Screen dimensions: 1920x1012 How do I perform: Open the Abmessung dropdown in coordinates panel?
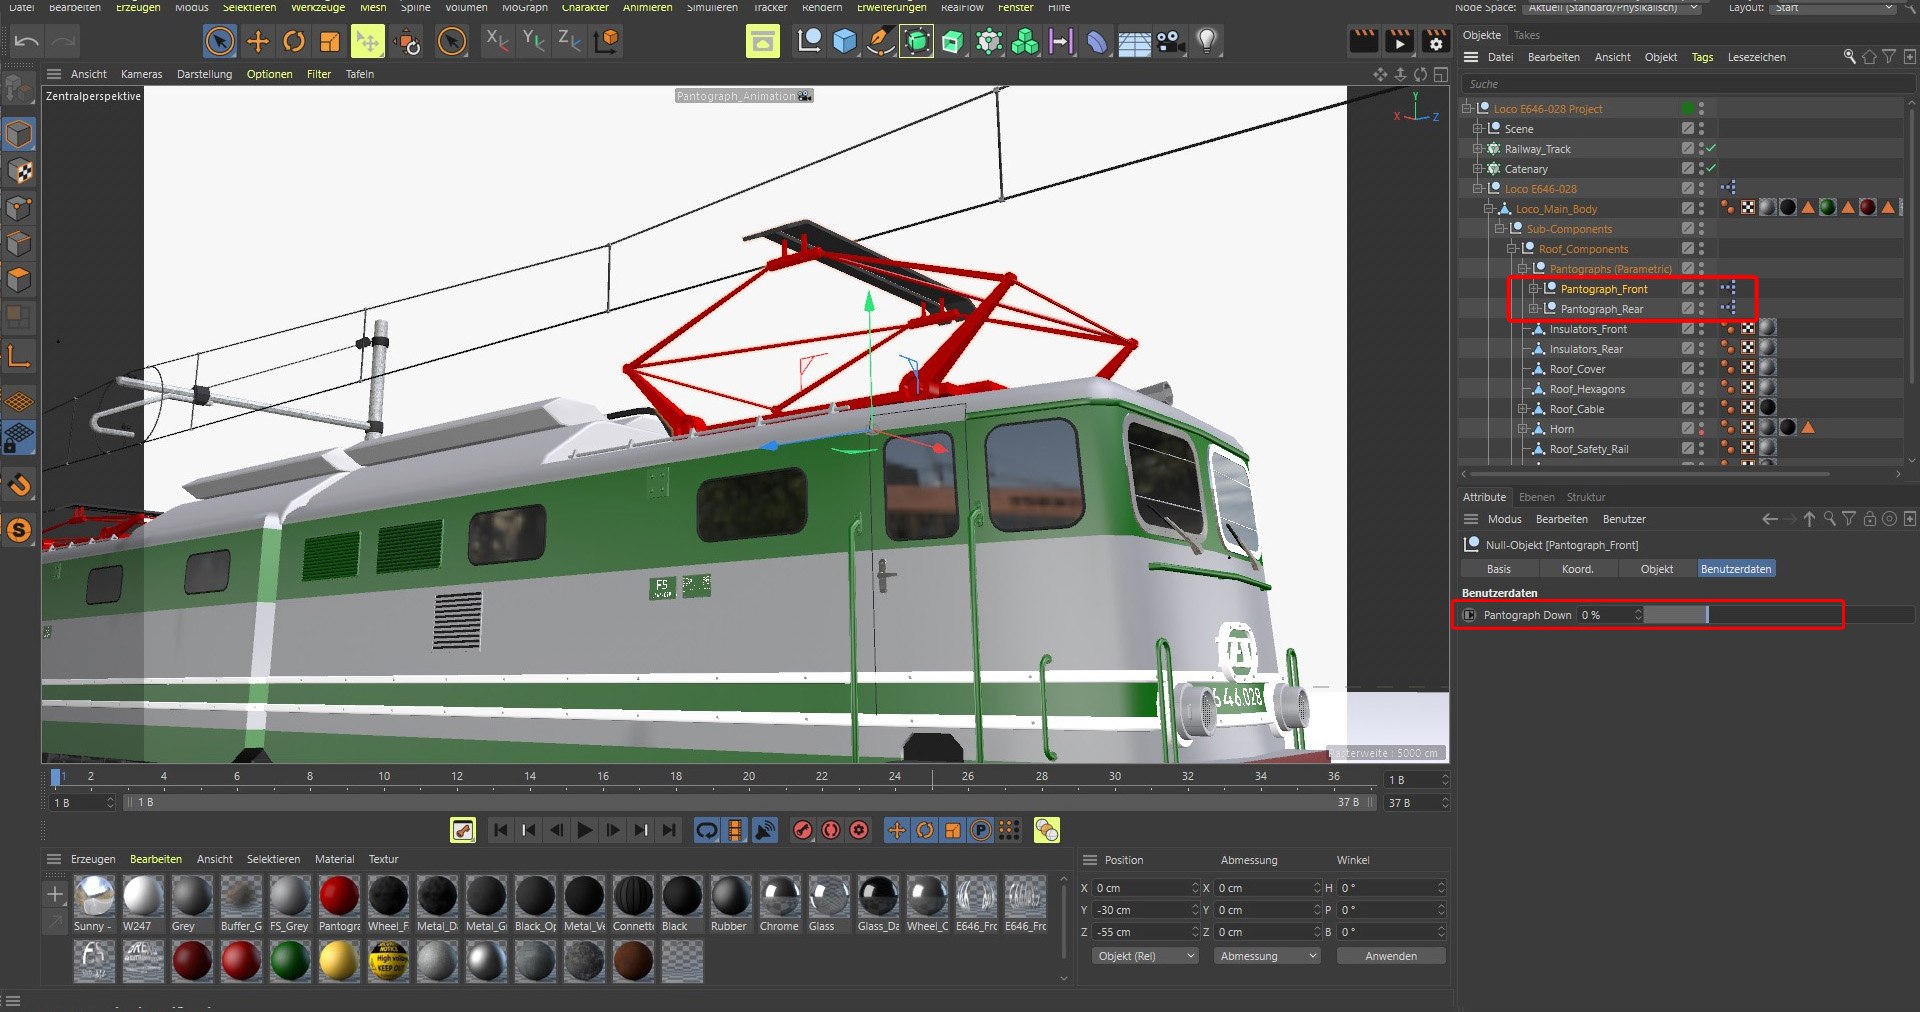pos(1266,956)
